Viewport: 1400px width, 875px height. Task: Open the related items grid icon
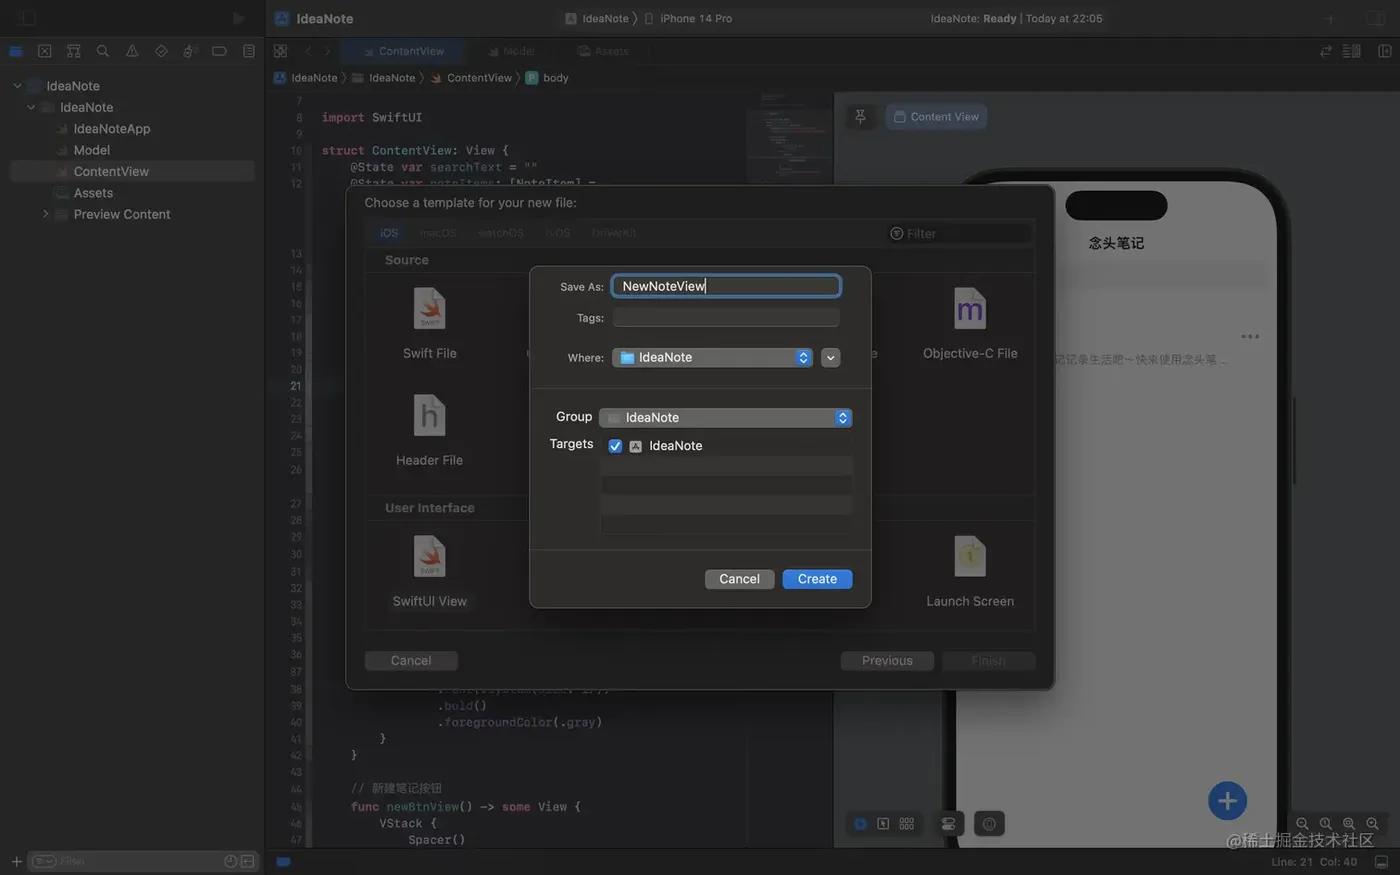(281, 51)
